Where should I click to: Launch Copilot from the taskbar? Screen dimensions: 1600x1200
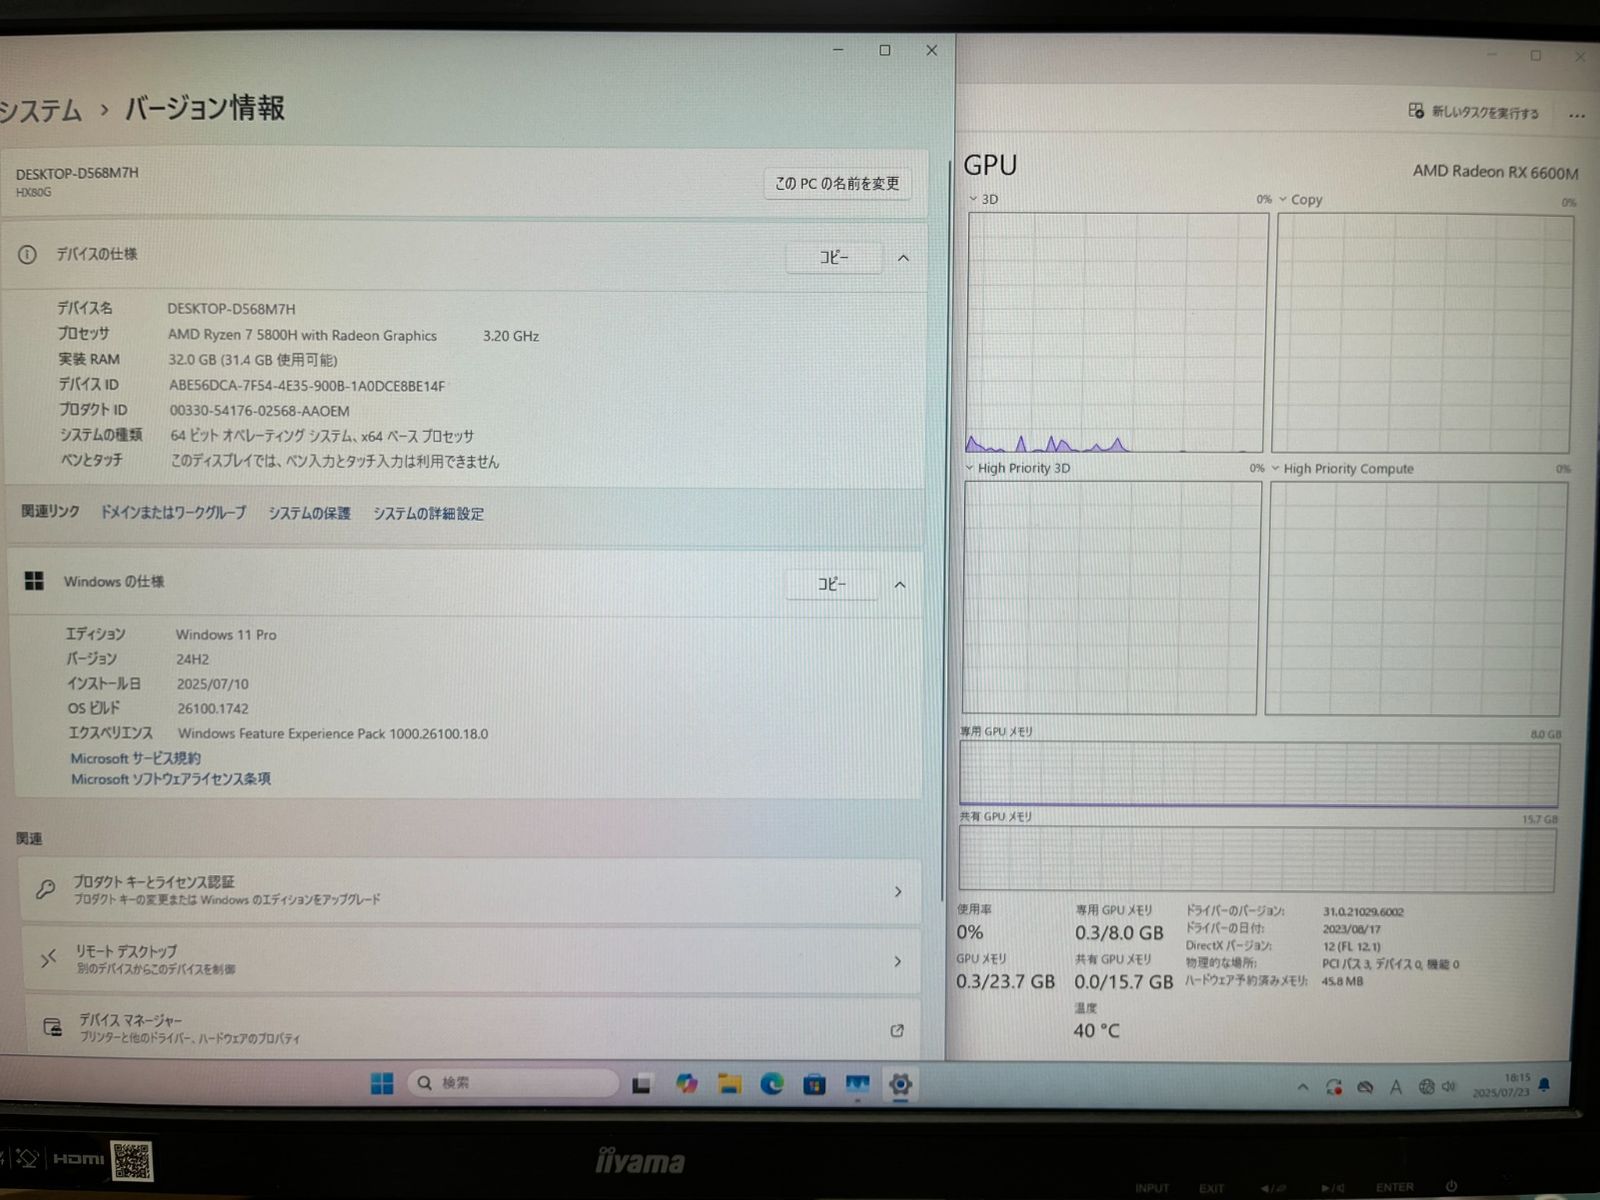coord(686,1084)
